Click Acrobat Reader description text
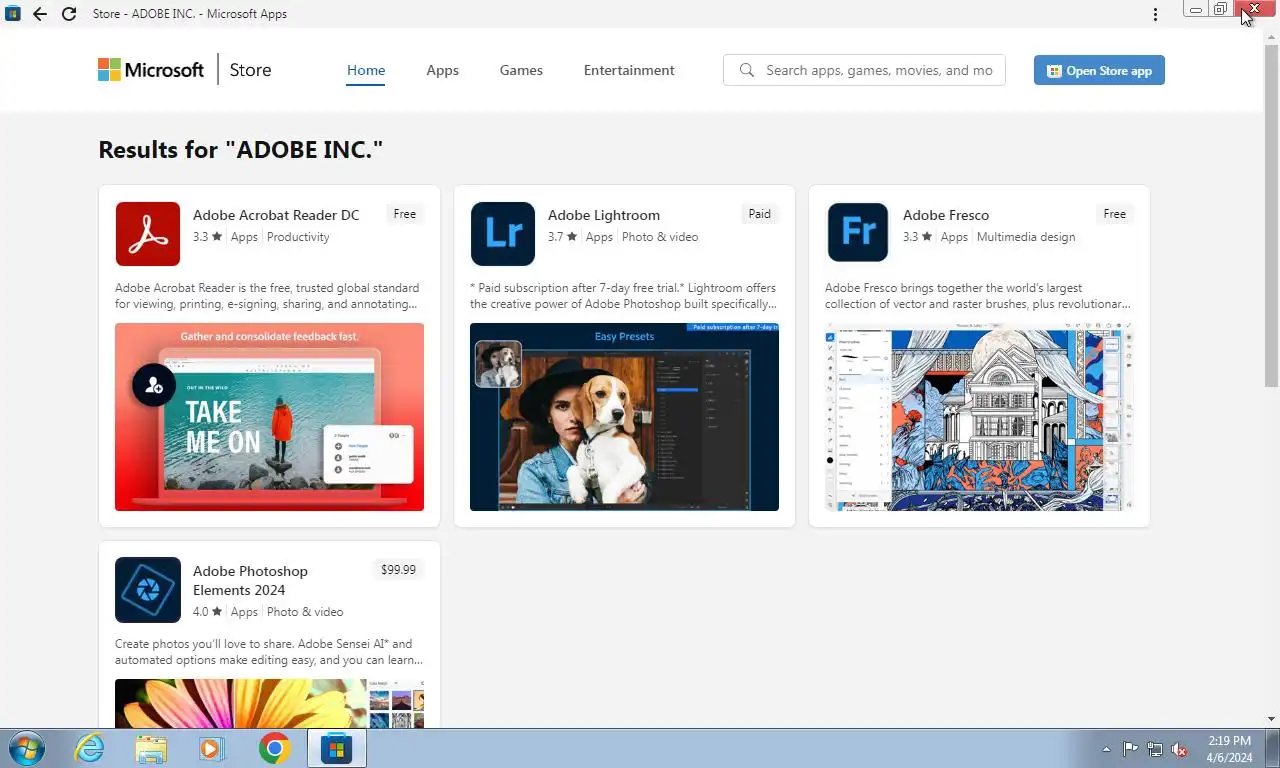The height and width of the screenshot is (768, 1280). tap(267, 296)
